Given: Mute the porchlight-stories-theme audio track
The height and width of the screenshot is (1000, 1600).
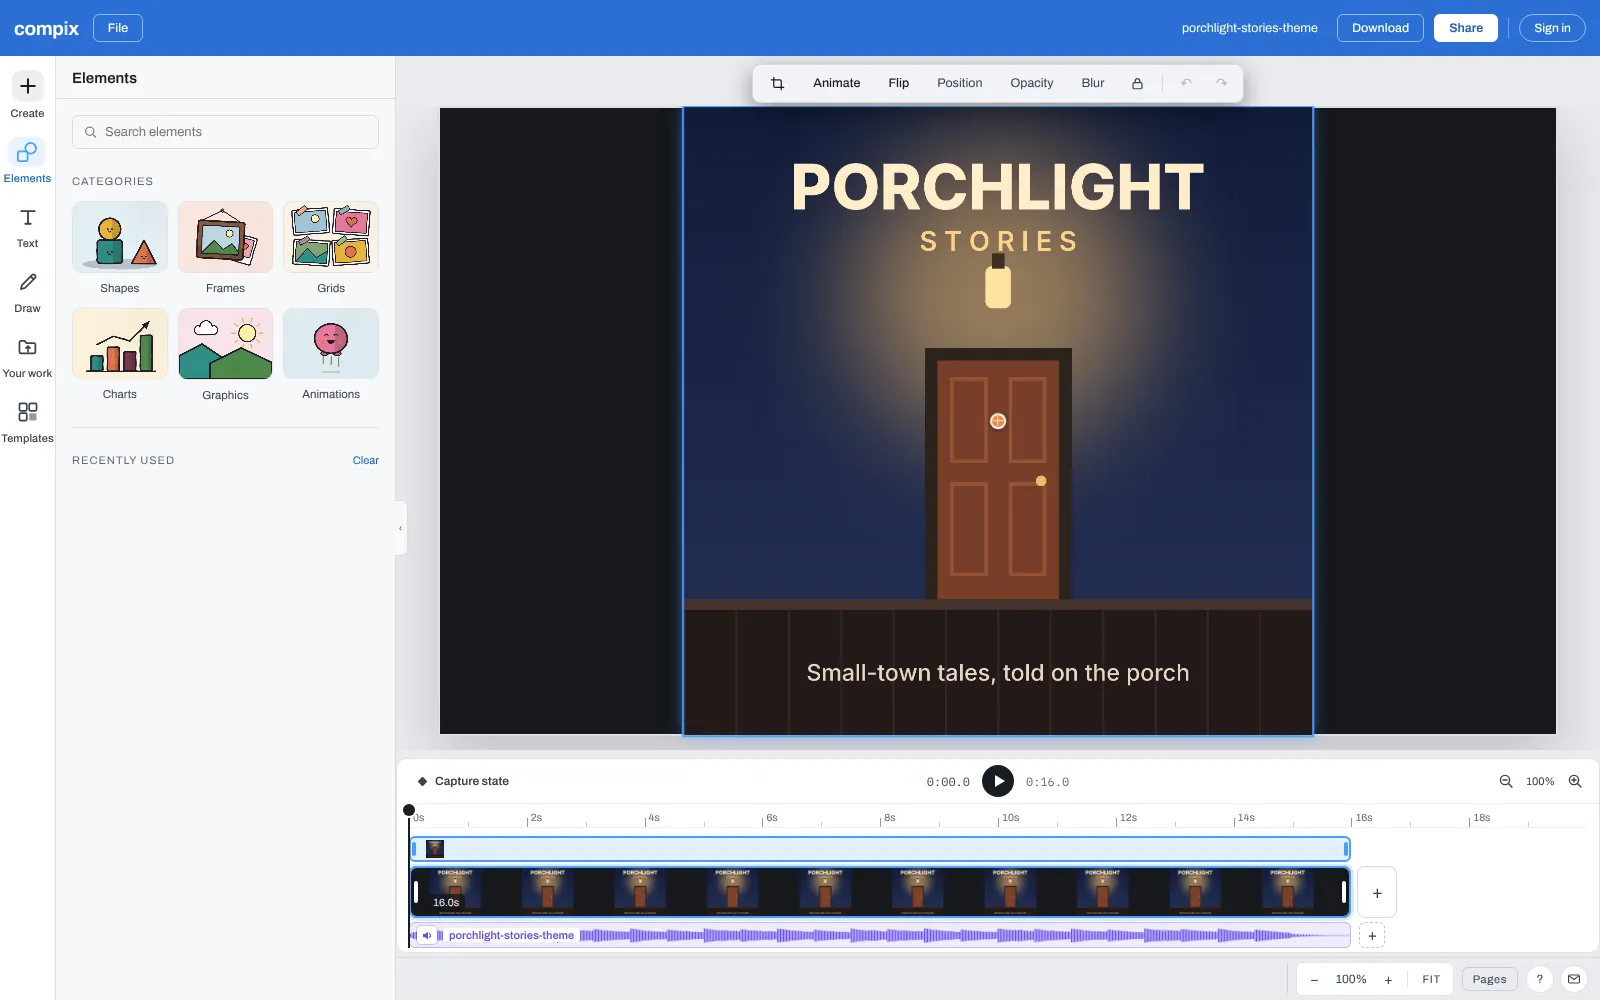Looking at the screenshot, I should click(x=427, y=936).
